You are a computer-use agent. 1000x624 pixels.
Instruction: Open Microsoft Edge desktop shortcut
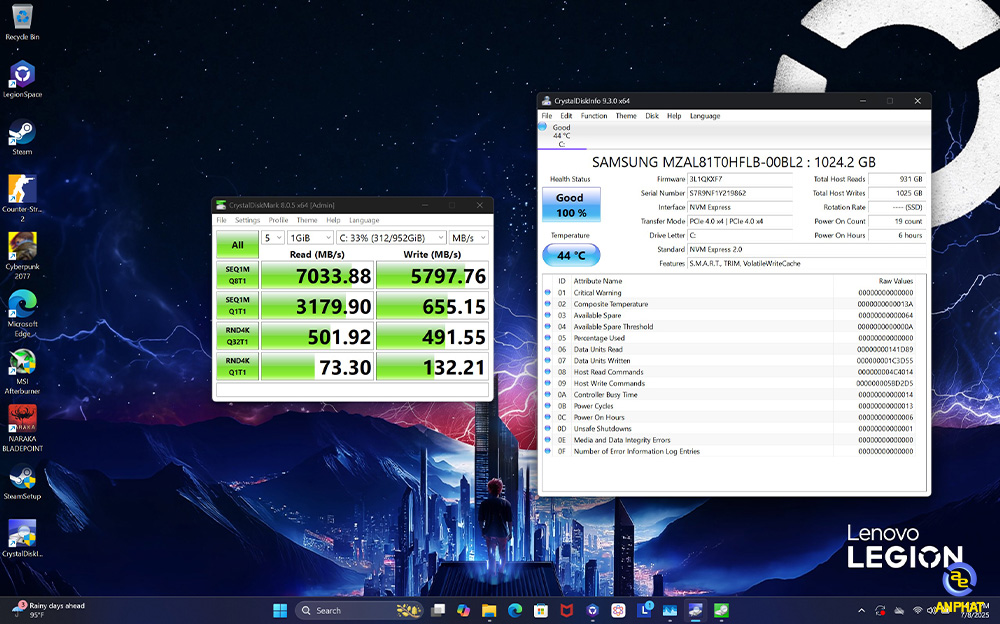(22, 313)
